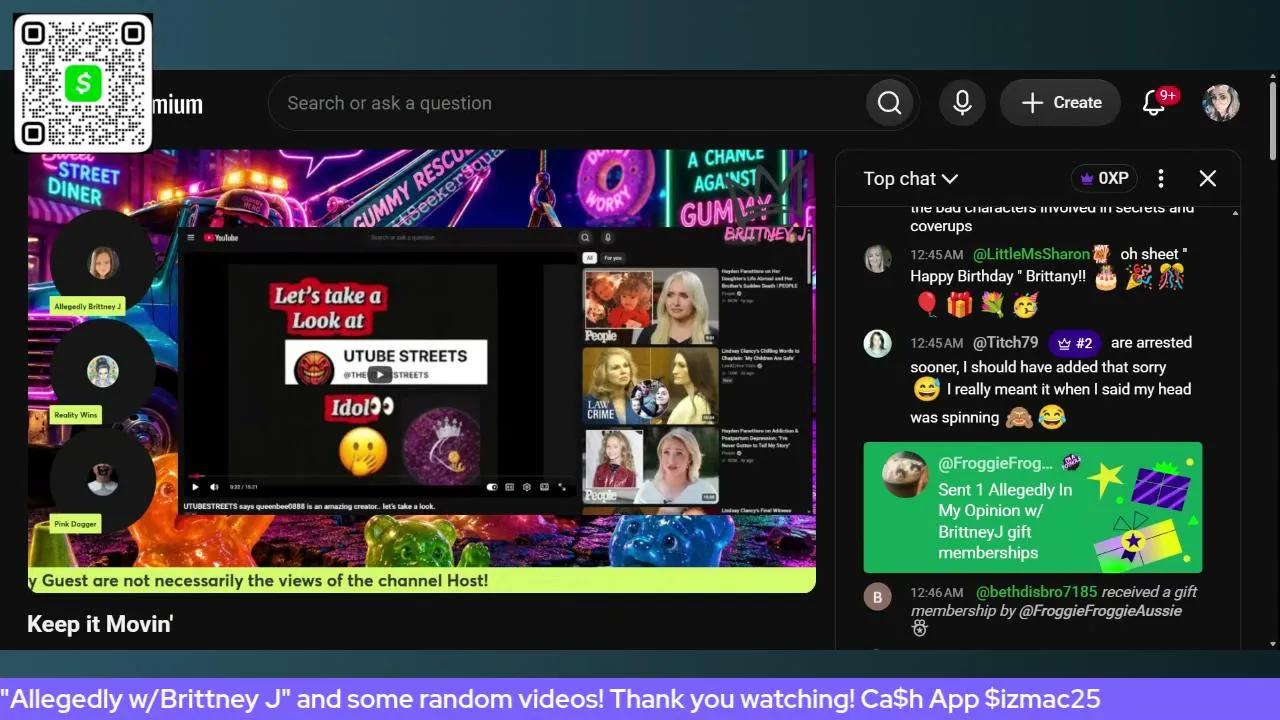Click the 12:45 AM timestamp on LittleMsSharon's message

click(937, 255)
